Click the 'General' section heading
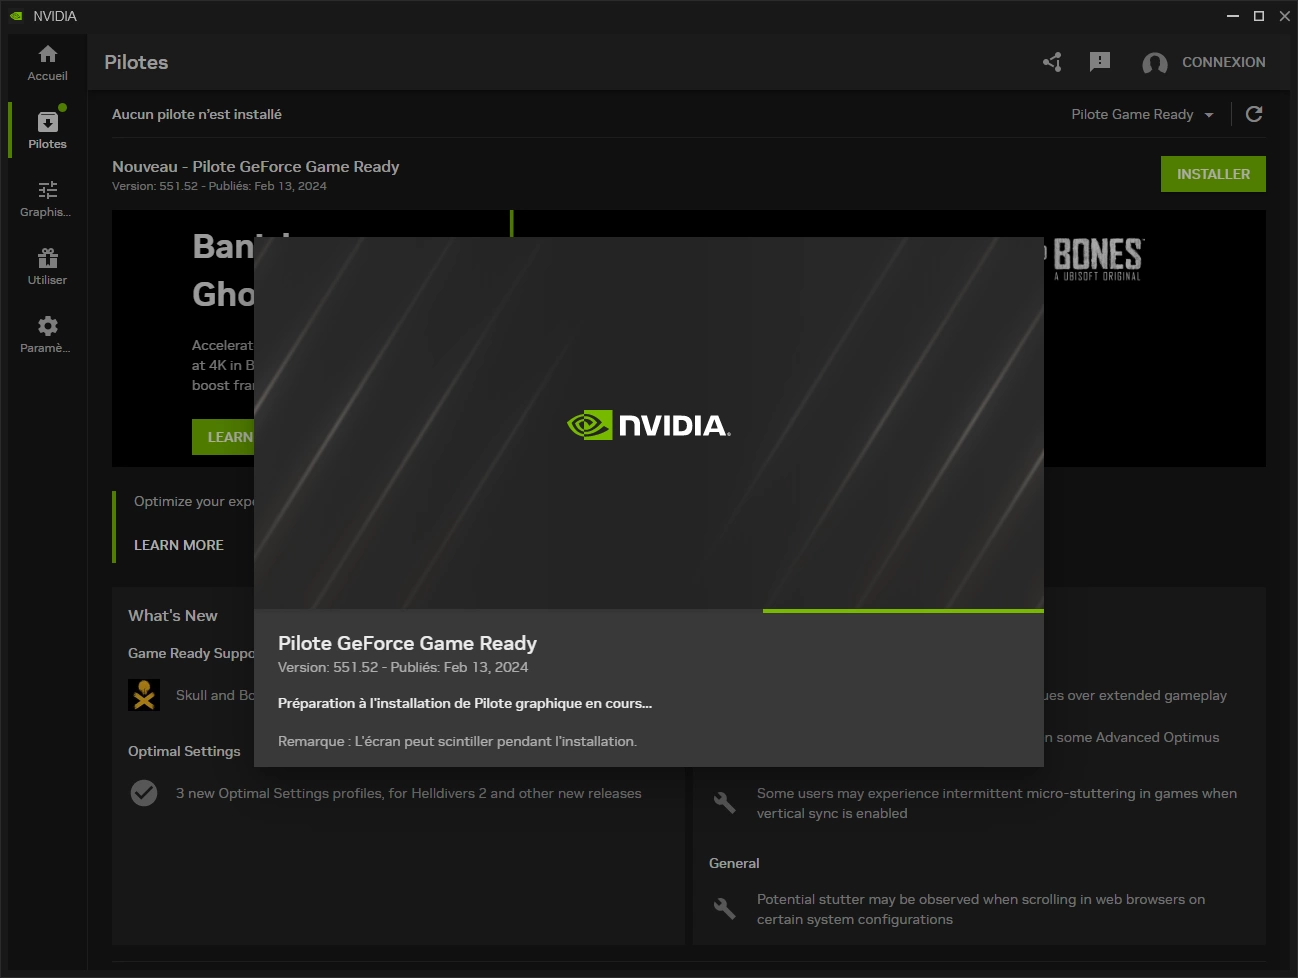This screenshot has height=978, width=1298. (734, 863)
